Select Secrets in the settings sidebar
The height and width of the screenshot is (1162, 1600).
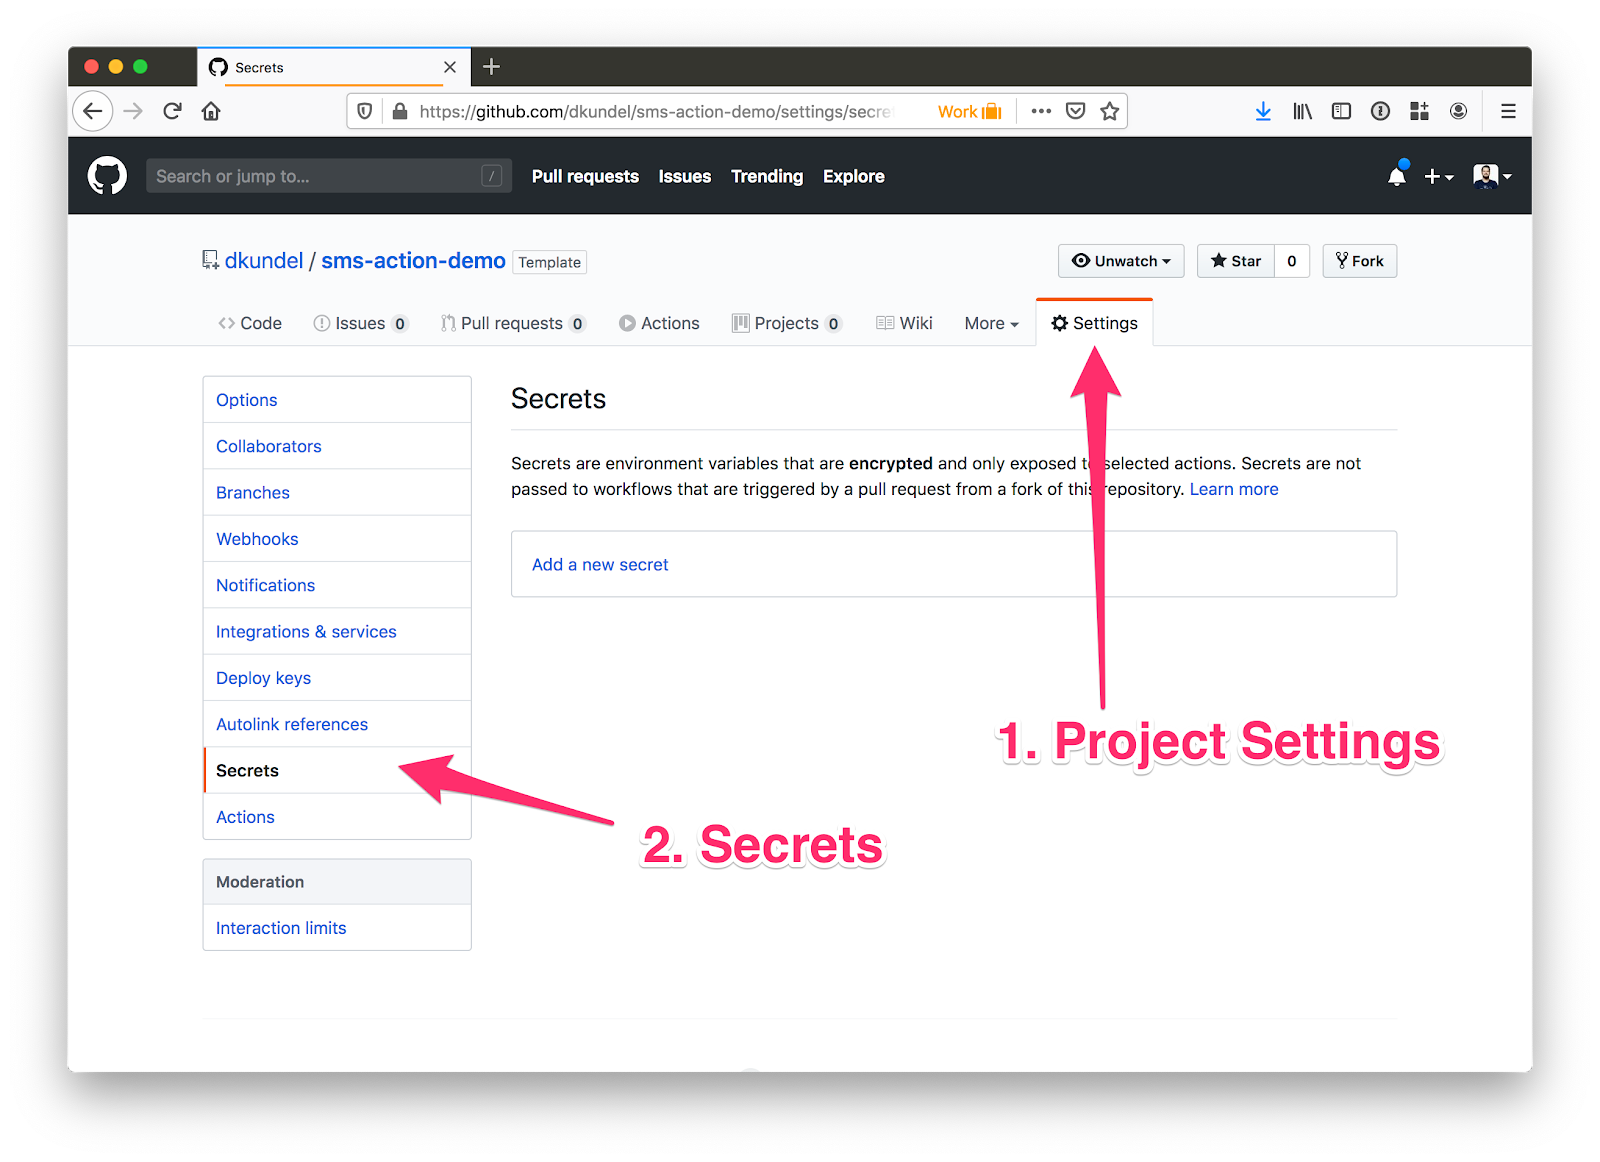[x=337, y=770]
